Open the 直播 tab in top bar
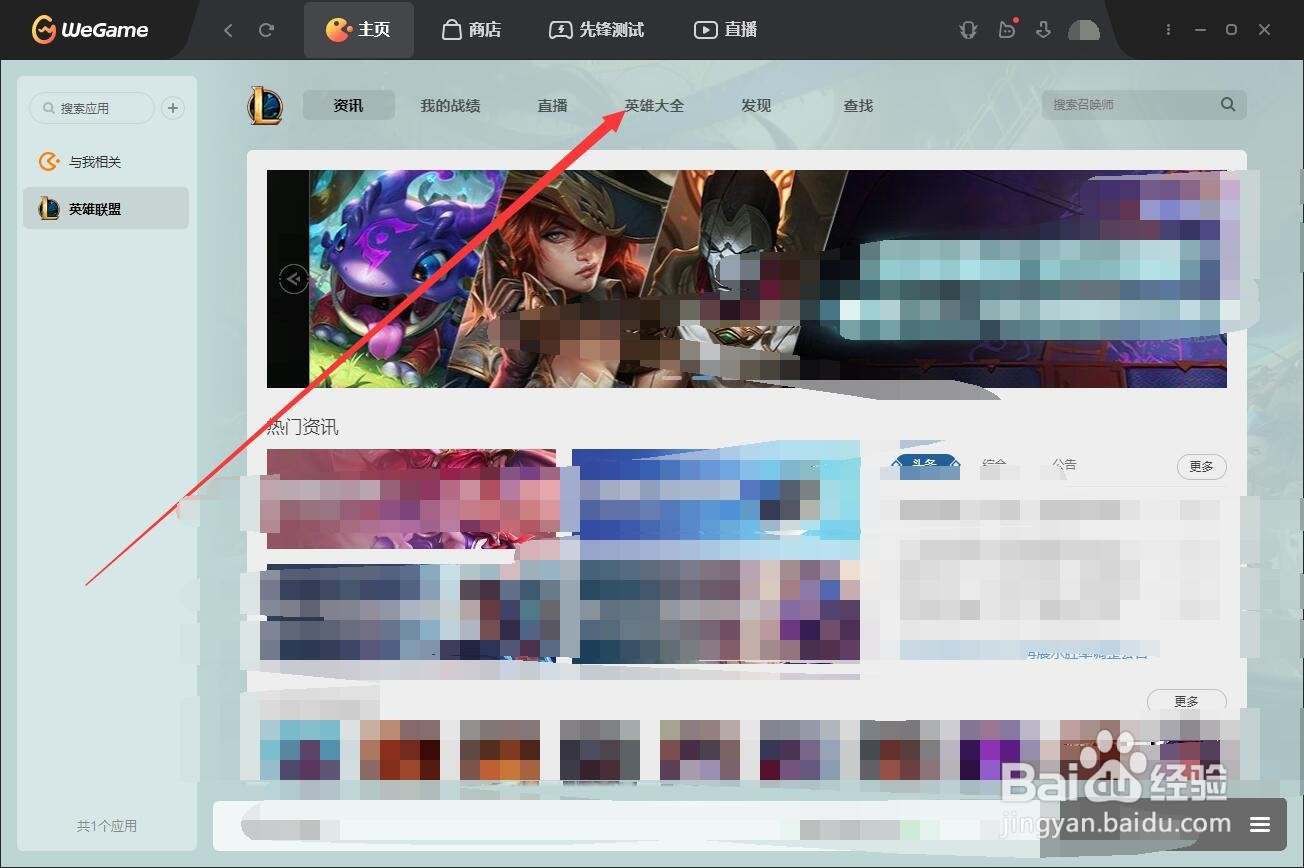Screen dimensions: 1304x868 (726, 30)
